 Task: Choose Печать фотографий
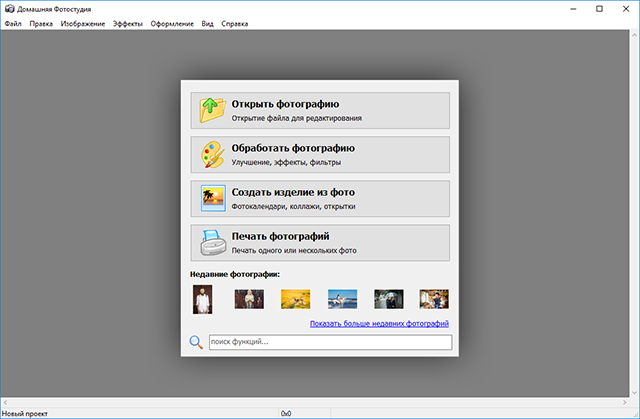pyautogui.click(x=320, y=242)
